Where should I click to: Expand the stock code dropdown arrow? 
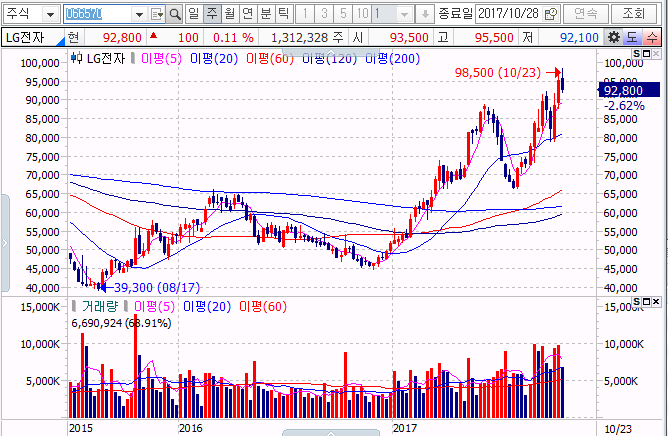pos(139,15)
